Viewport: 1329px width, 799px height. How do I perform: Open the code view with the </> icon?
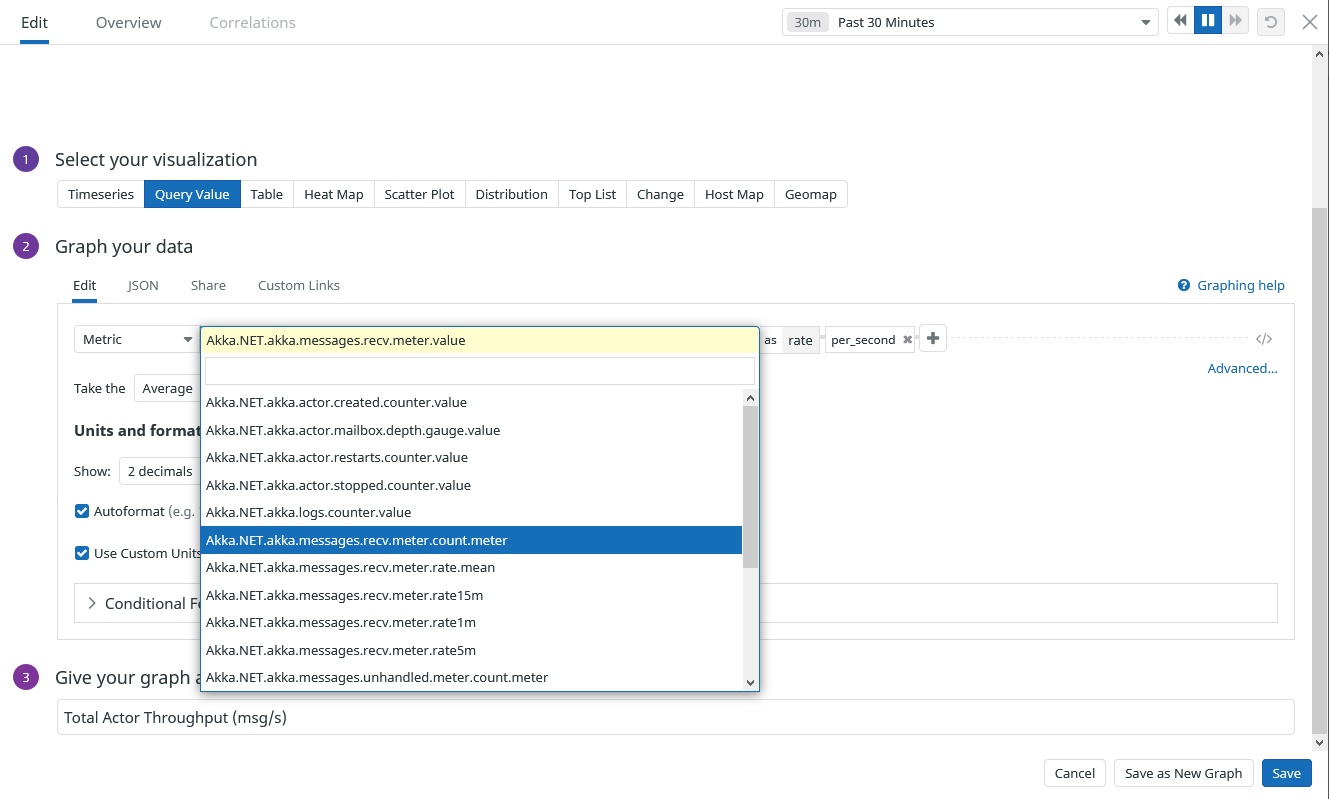pyautogui.click(x=1263, y=338)
